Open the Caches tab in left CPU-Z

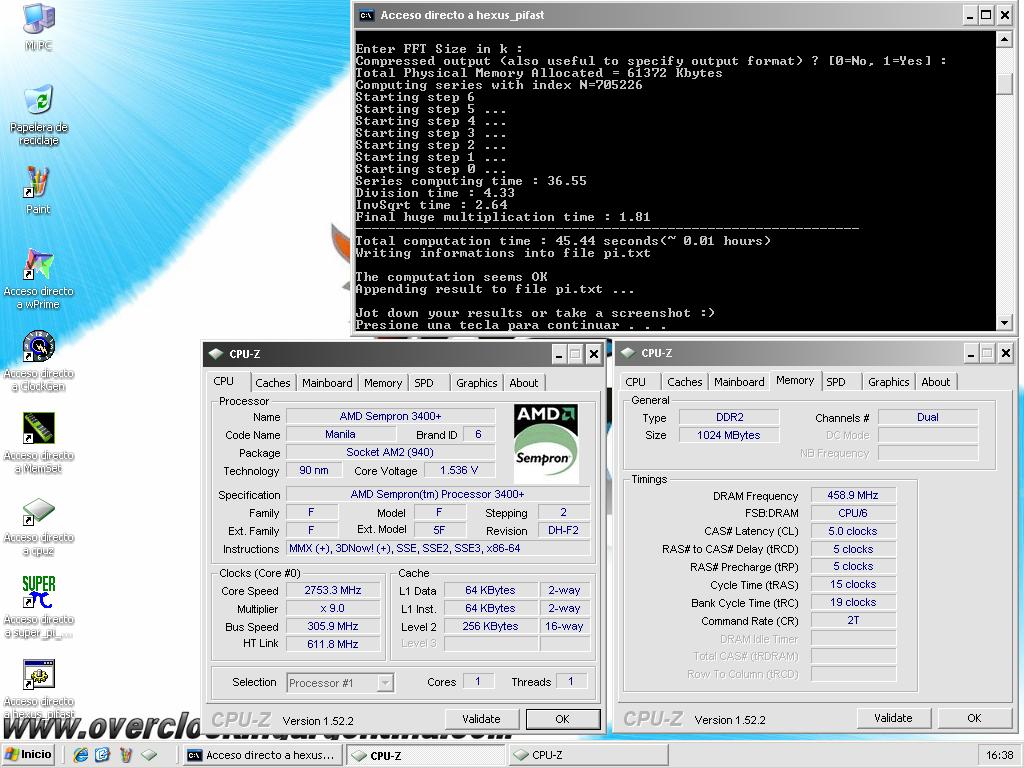[272, 383]
